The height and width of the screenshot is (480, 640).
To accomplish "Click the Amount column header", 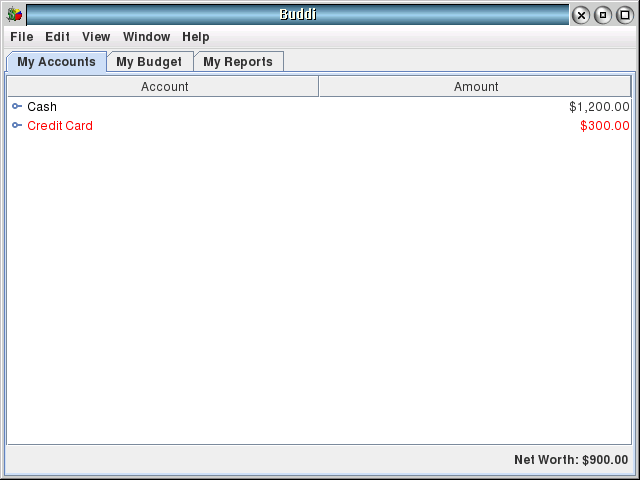I will 476,87.
